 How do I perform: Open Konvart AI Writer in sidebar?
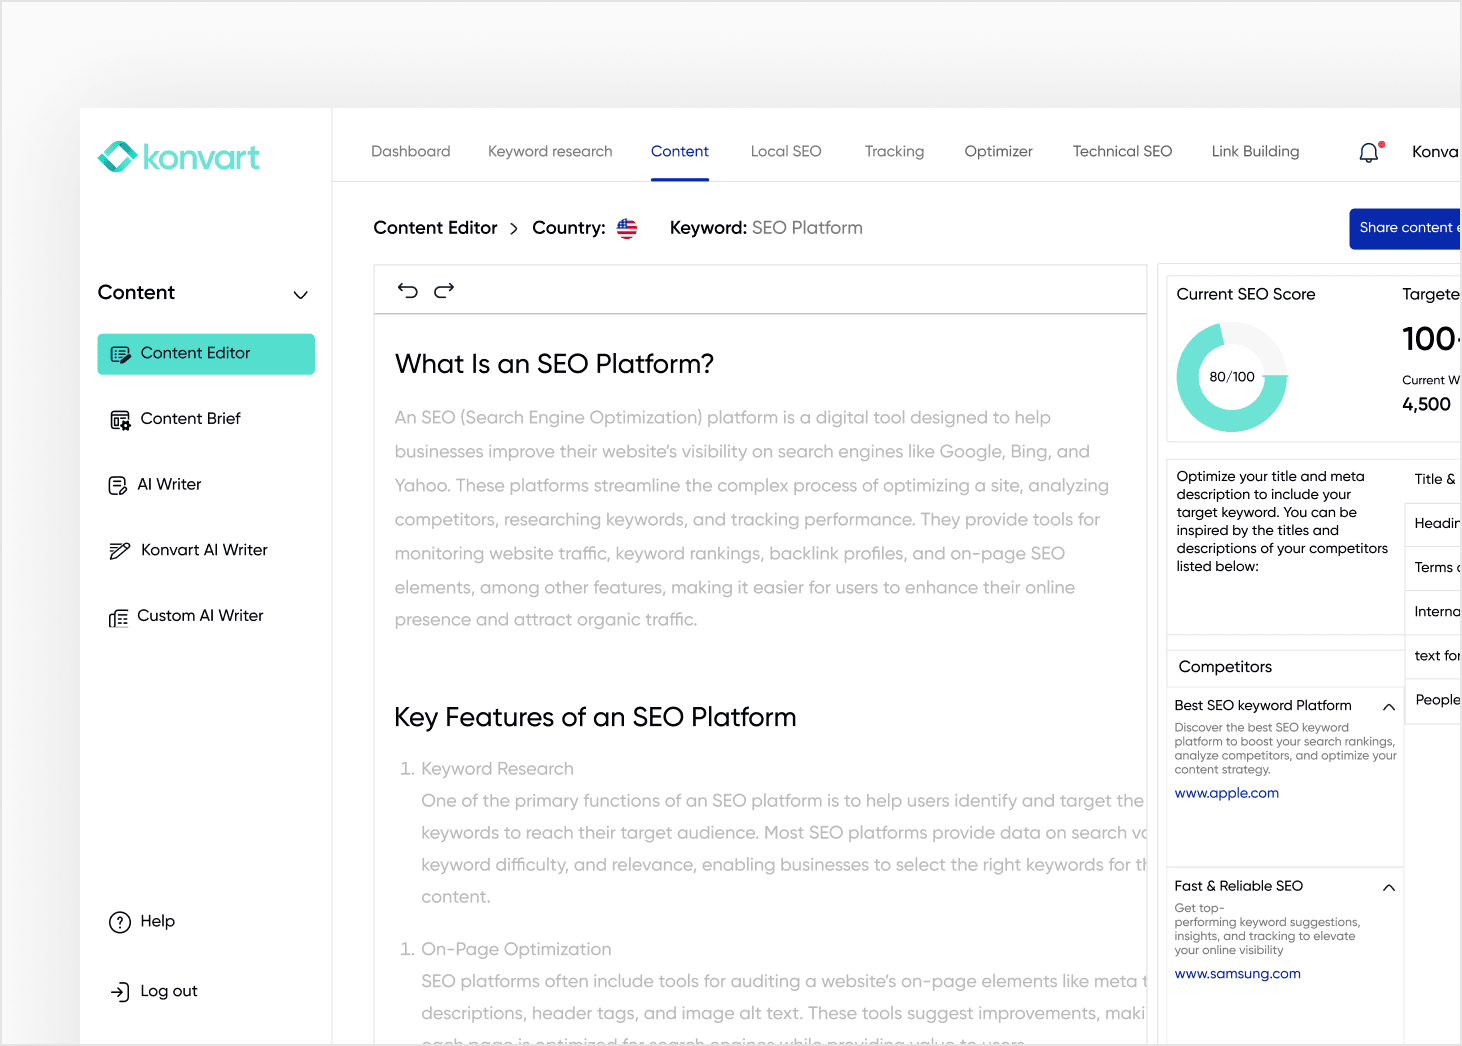203,550
